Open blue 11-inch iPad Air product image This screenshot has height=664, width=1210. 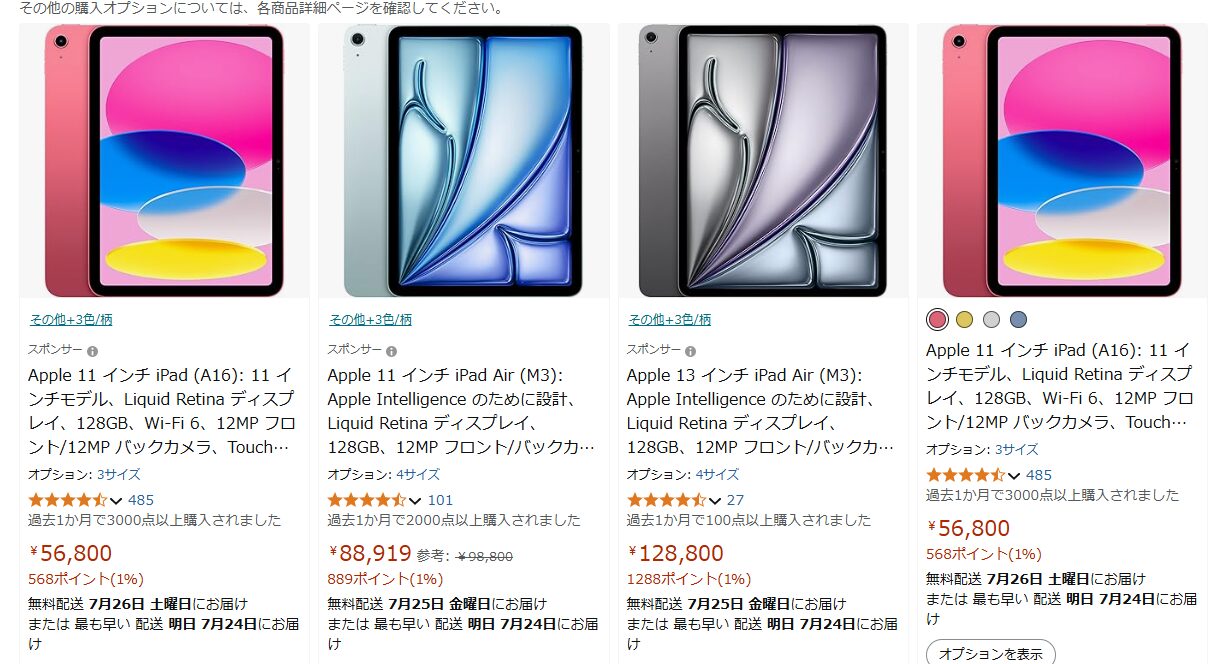[x=464, y=161]
